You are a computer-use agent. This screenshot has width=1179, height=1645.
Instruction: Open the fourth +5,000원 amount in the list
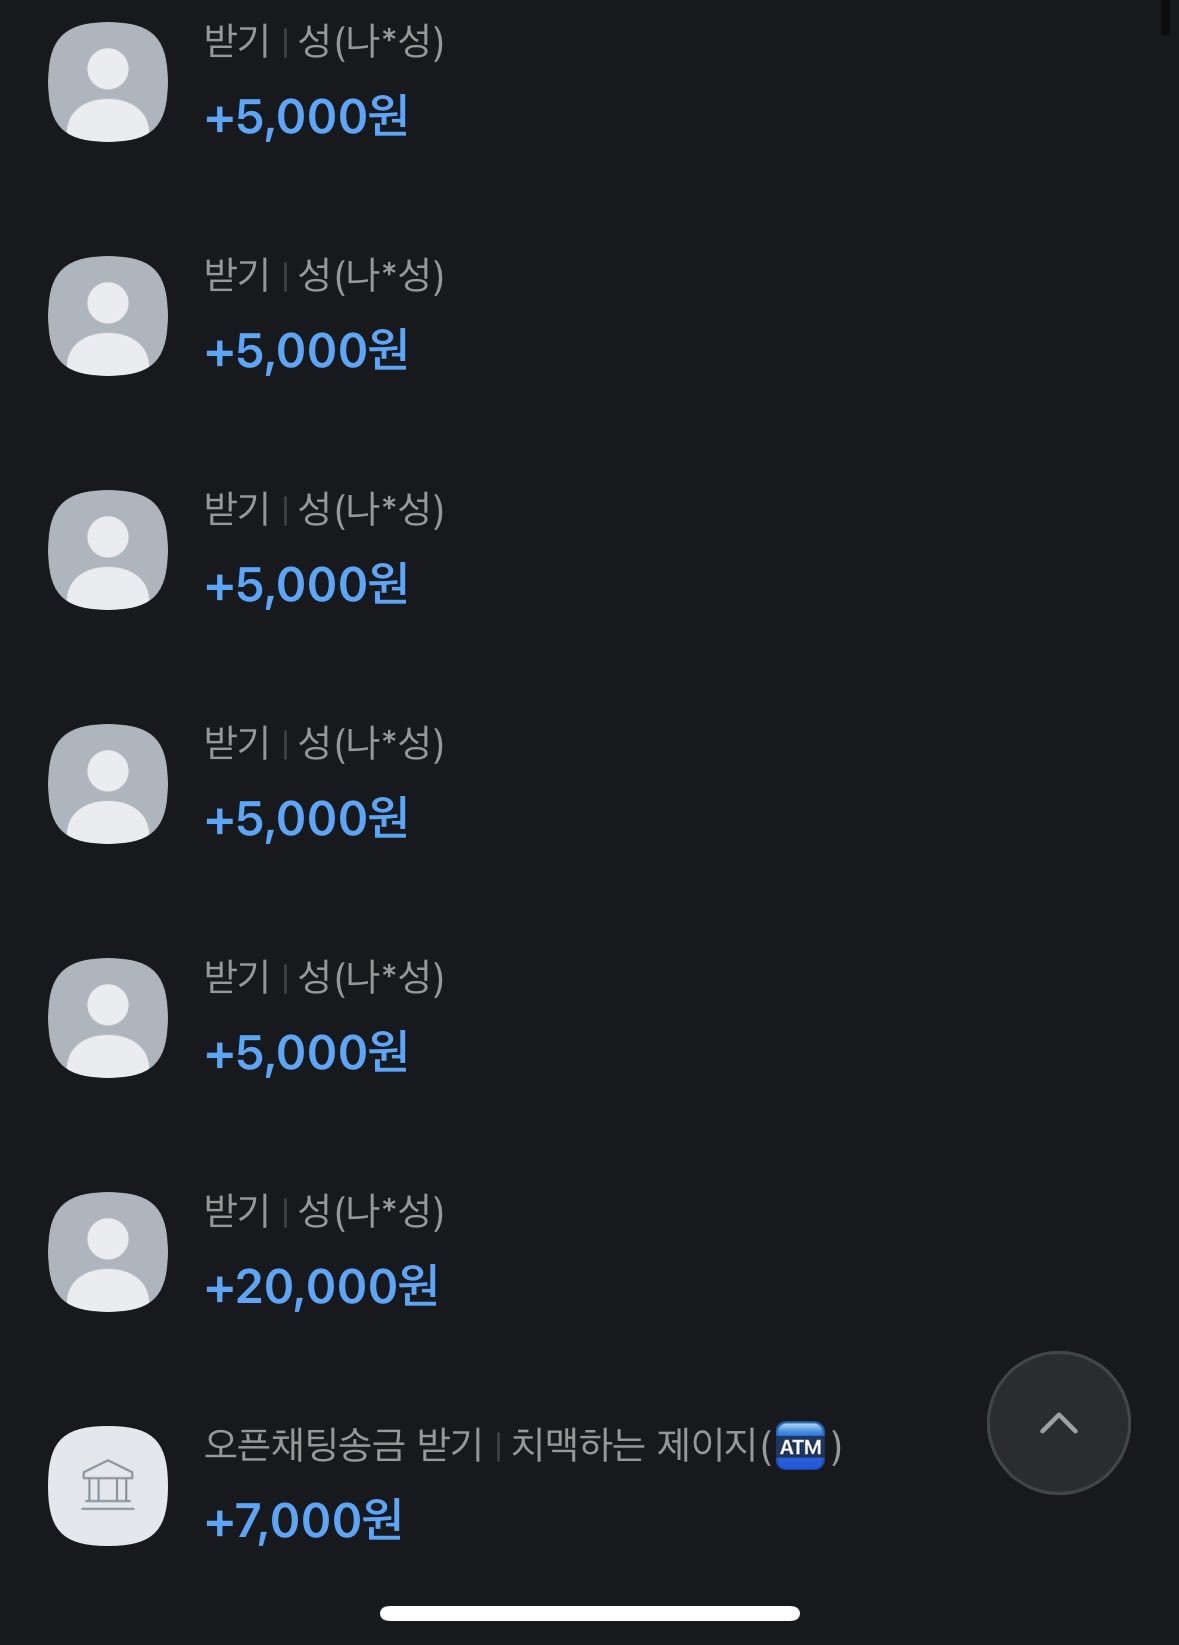[x=306, y=819]
